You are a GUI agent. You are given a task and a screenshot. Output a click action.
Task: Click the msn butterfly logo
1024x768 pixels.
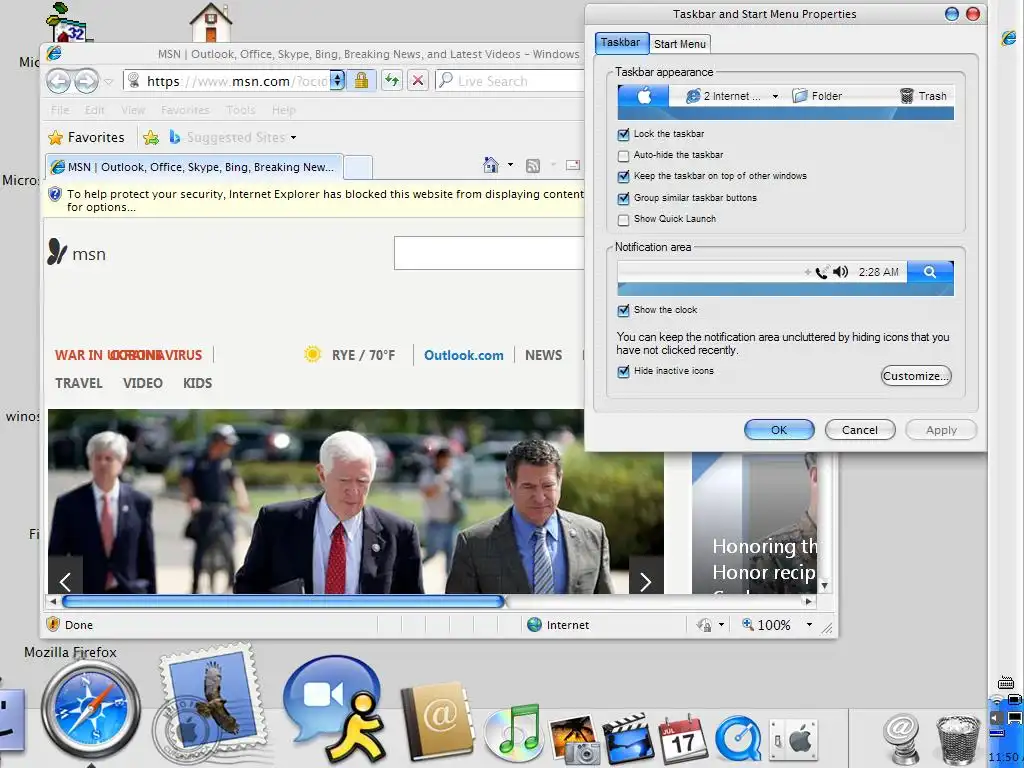(x=57, y=252)
